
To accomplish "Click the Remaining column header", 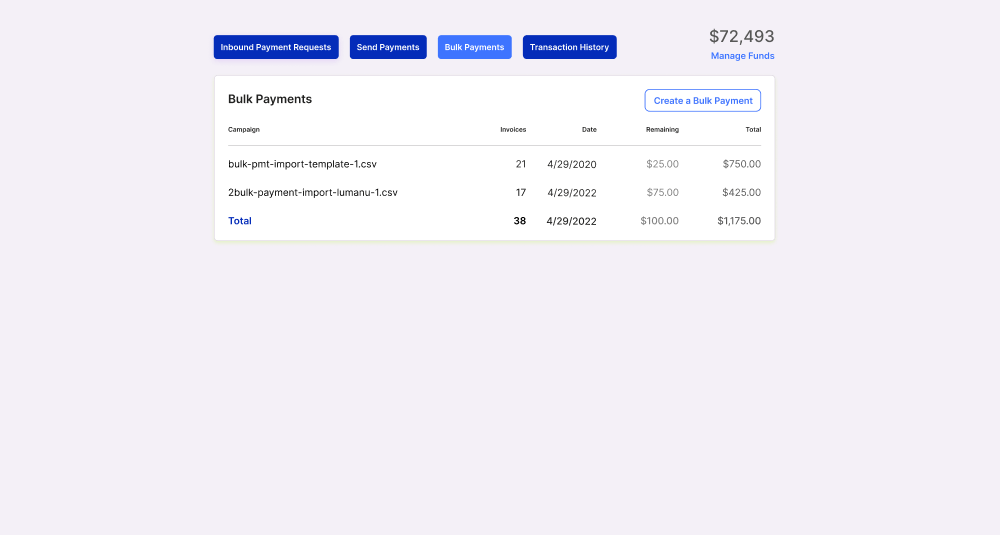I will [x=662, y=129].
